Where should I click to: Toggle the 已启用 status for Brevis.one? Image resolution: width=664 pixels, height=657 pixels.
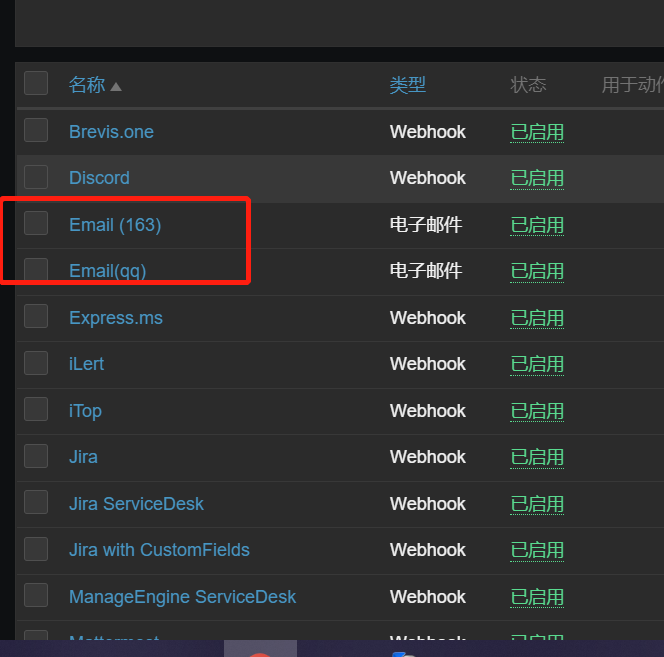click(537, 132)
